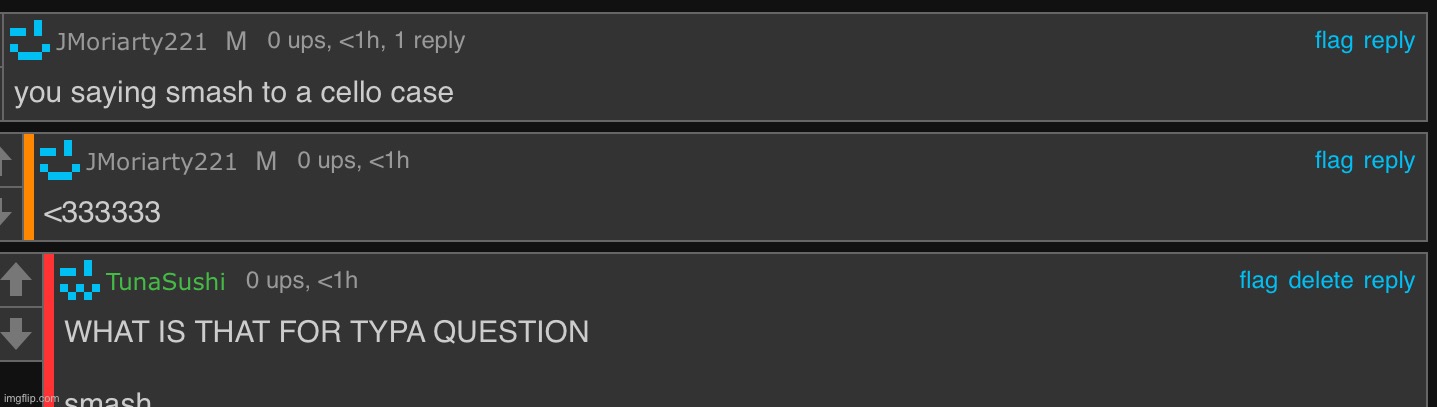Flag the "<333333" comment
This screenshot has width=1437, height=407.
[x=1334, y=161]
